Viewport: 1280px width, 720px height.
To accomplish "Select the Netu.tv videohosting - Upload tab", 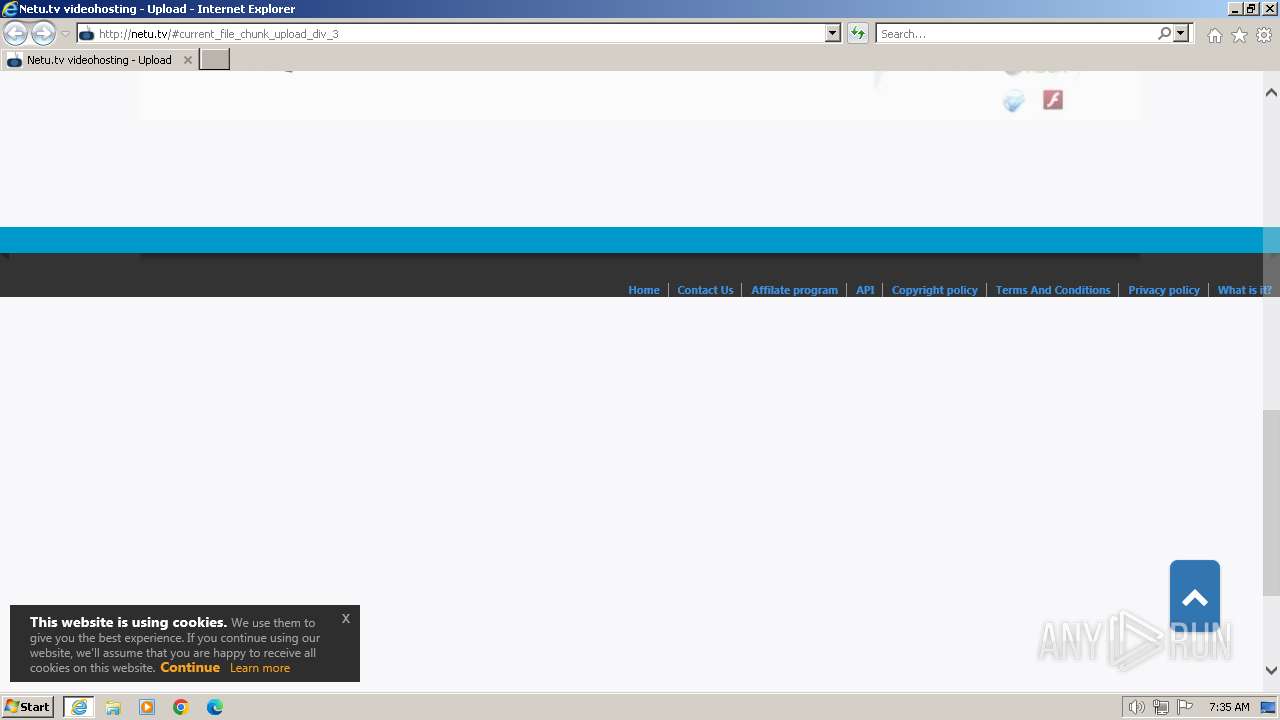I will coord(99,60).
